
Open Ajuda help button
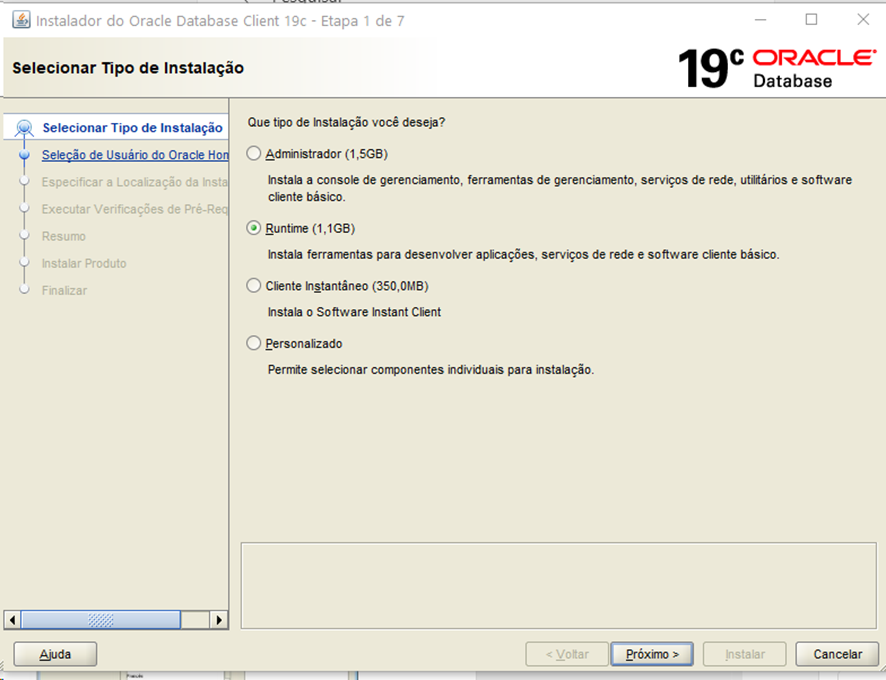pos(55,654)
